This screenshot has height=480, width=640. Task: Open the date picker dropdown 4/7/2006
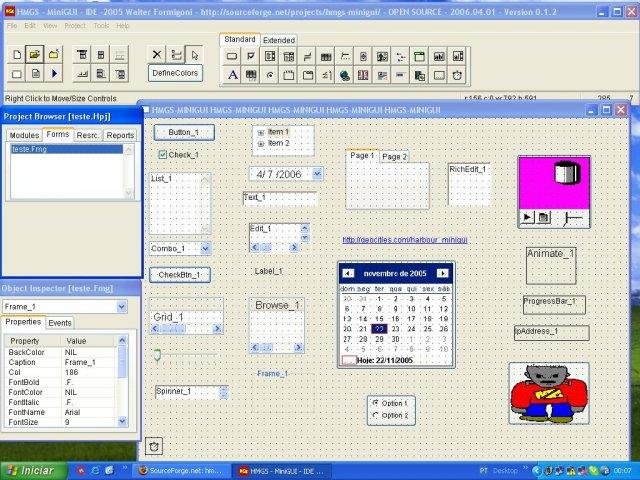click(x=318, y=174)
